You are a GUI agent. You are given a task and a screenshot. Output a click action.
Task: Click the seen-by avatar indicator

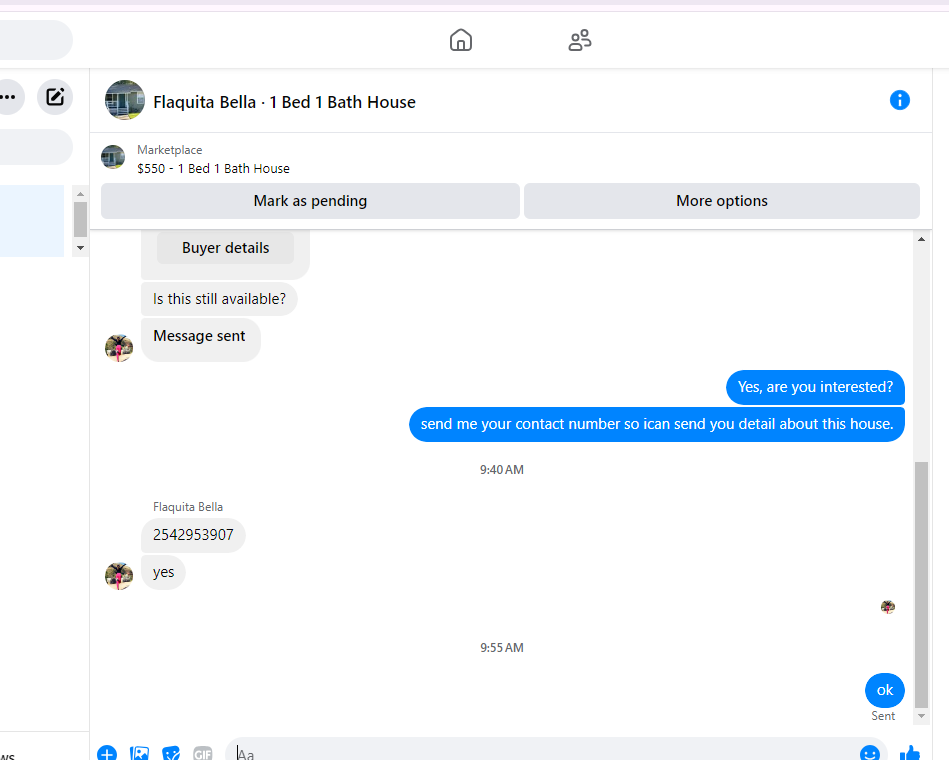888,607
